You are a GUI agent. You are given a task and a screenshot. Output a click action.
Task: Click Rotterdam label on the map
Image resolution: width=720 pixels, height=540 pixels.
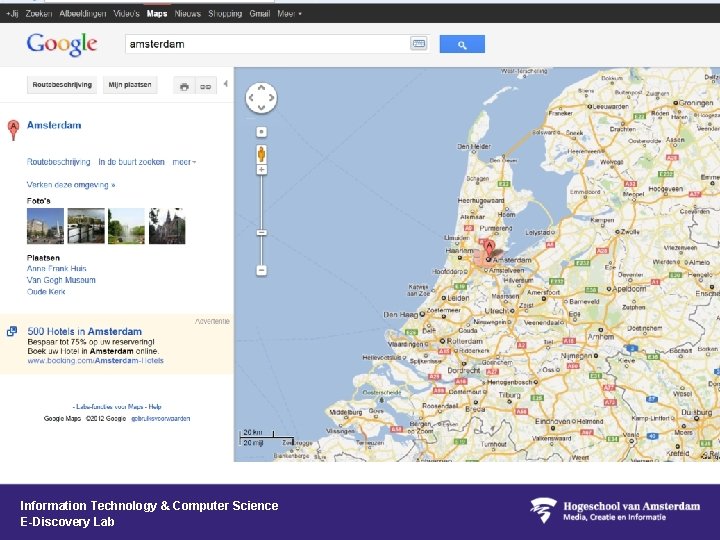(x=465, y=342)
